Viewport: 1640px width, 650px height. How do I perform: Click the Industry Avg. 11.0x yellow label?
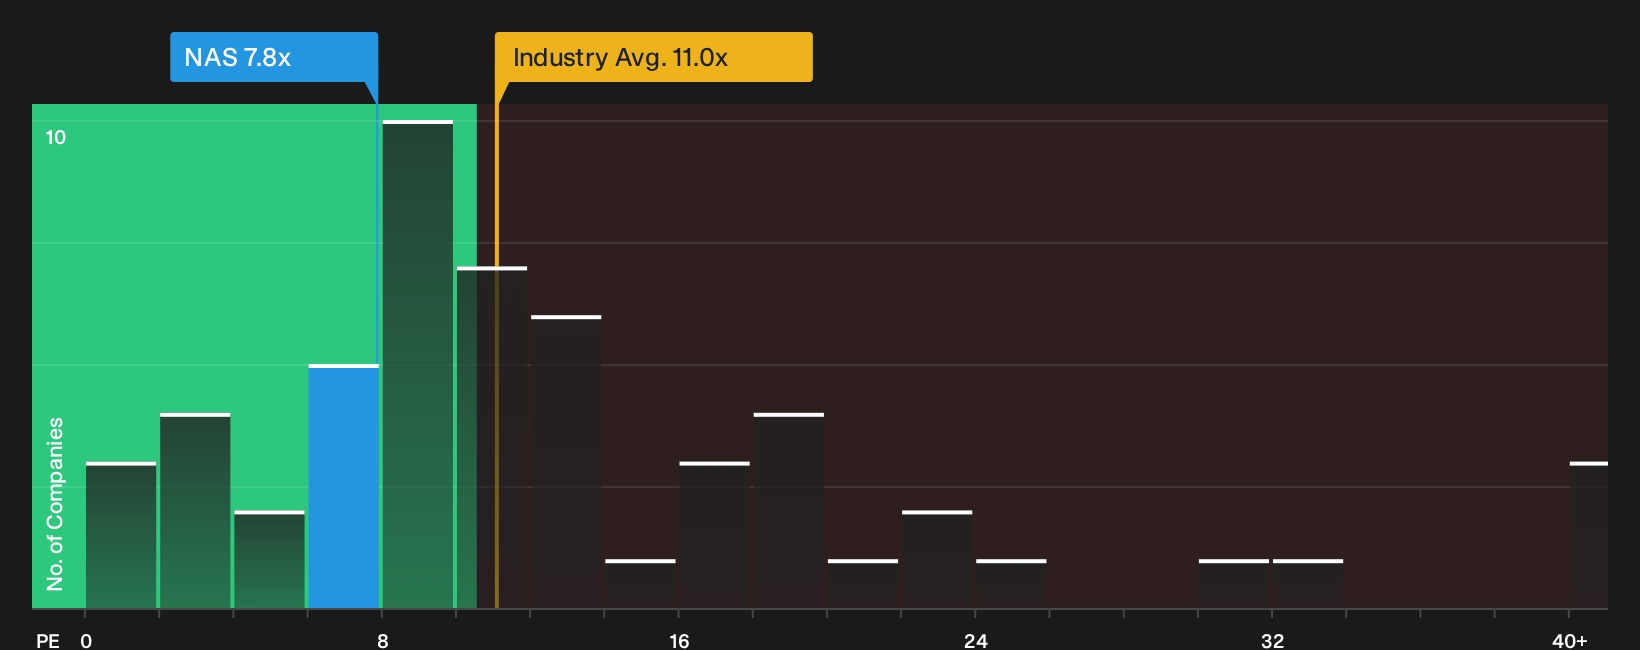pyautogui.click(x=654, y=57)
